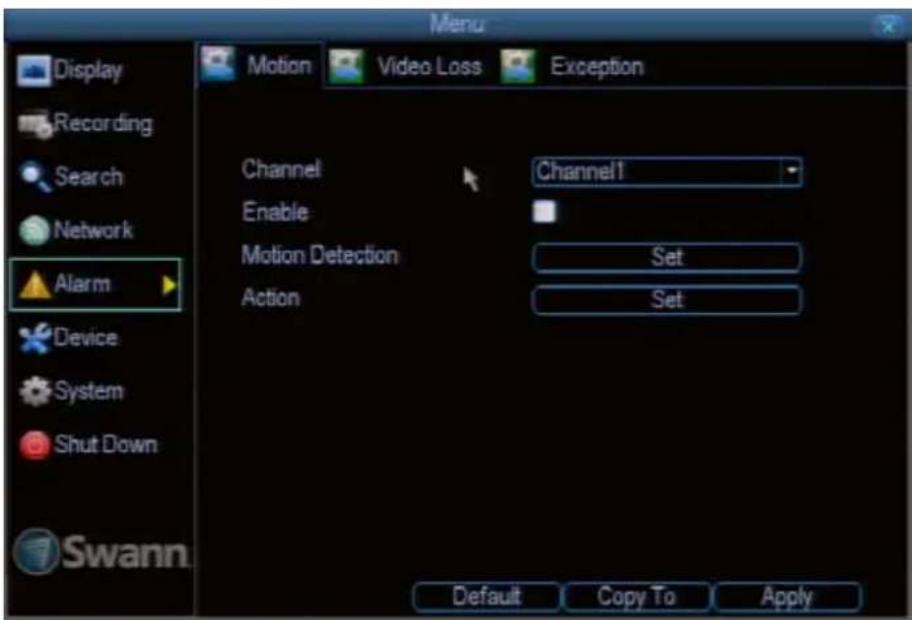Click the Copy To button
The width and height of the screenshot is (912, 620).
pyautogui.click(x=636, y=597)
